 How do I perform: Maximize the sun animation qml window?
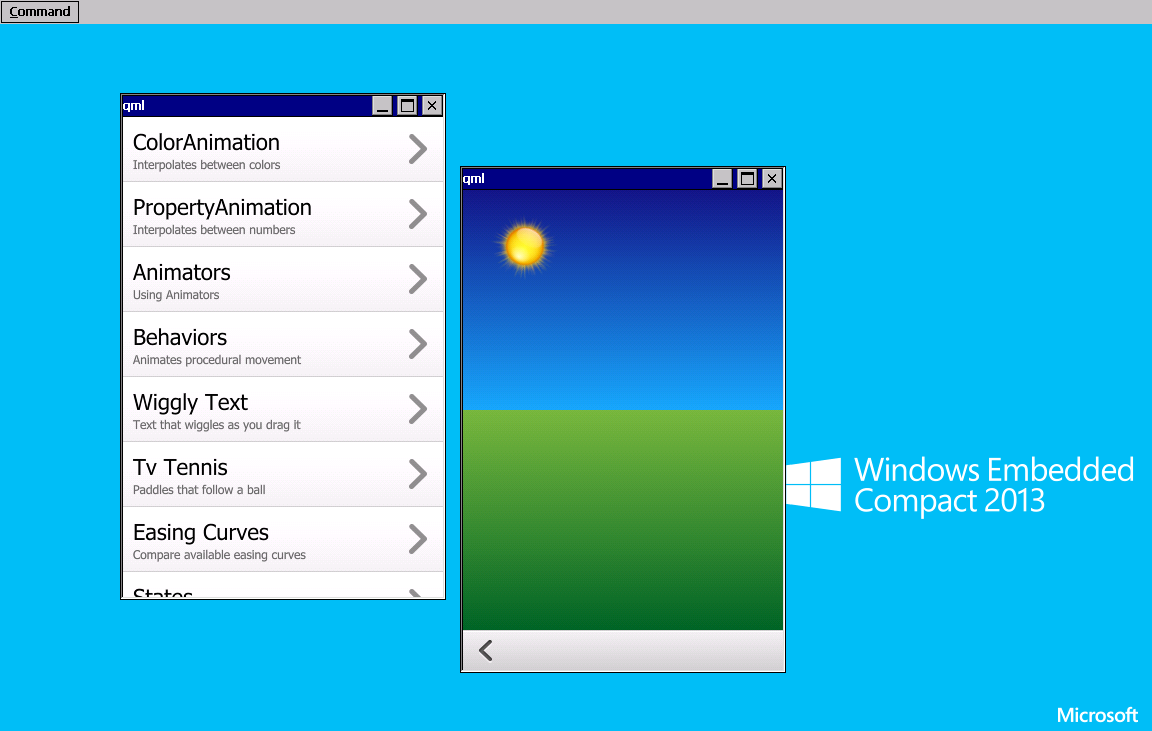click(x=747, y=179)
